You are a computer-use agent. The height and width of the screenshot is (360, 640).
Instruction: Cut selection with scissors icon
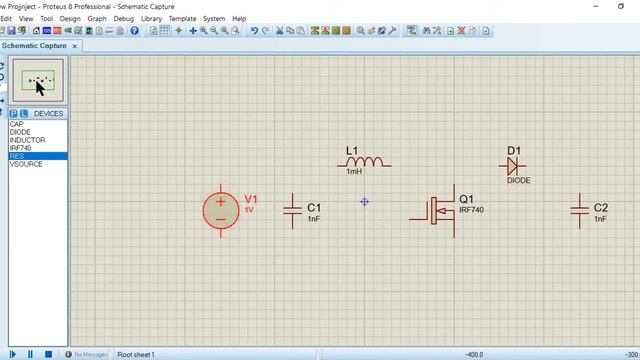click(x=280, y=31)
